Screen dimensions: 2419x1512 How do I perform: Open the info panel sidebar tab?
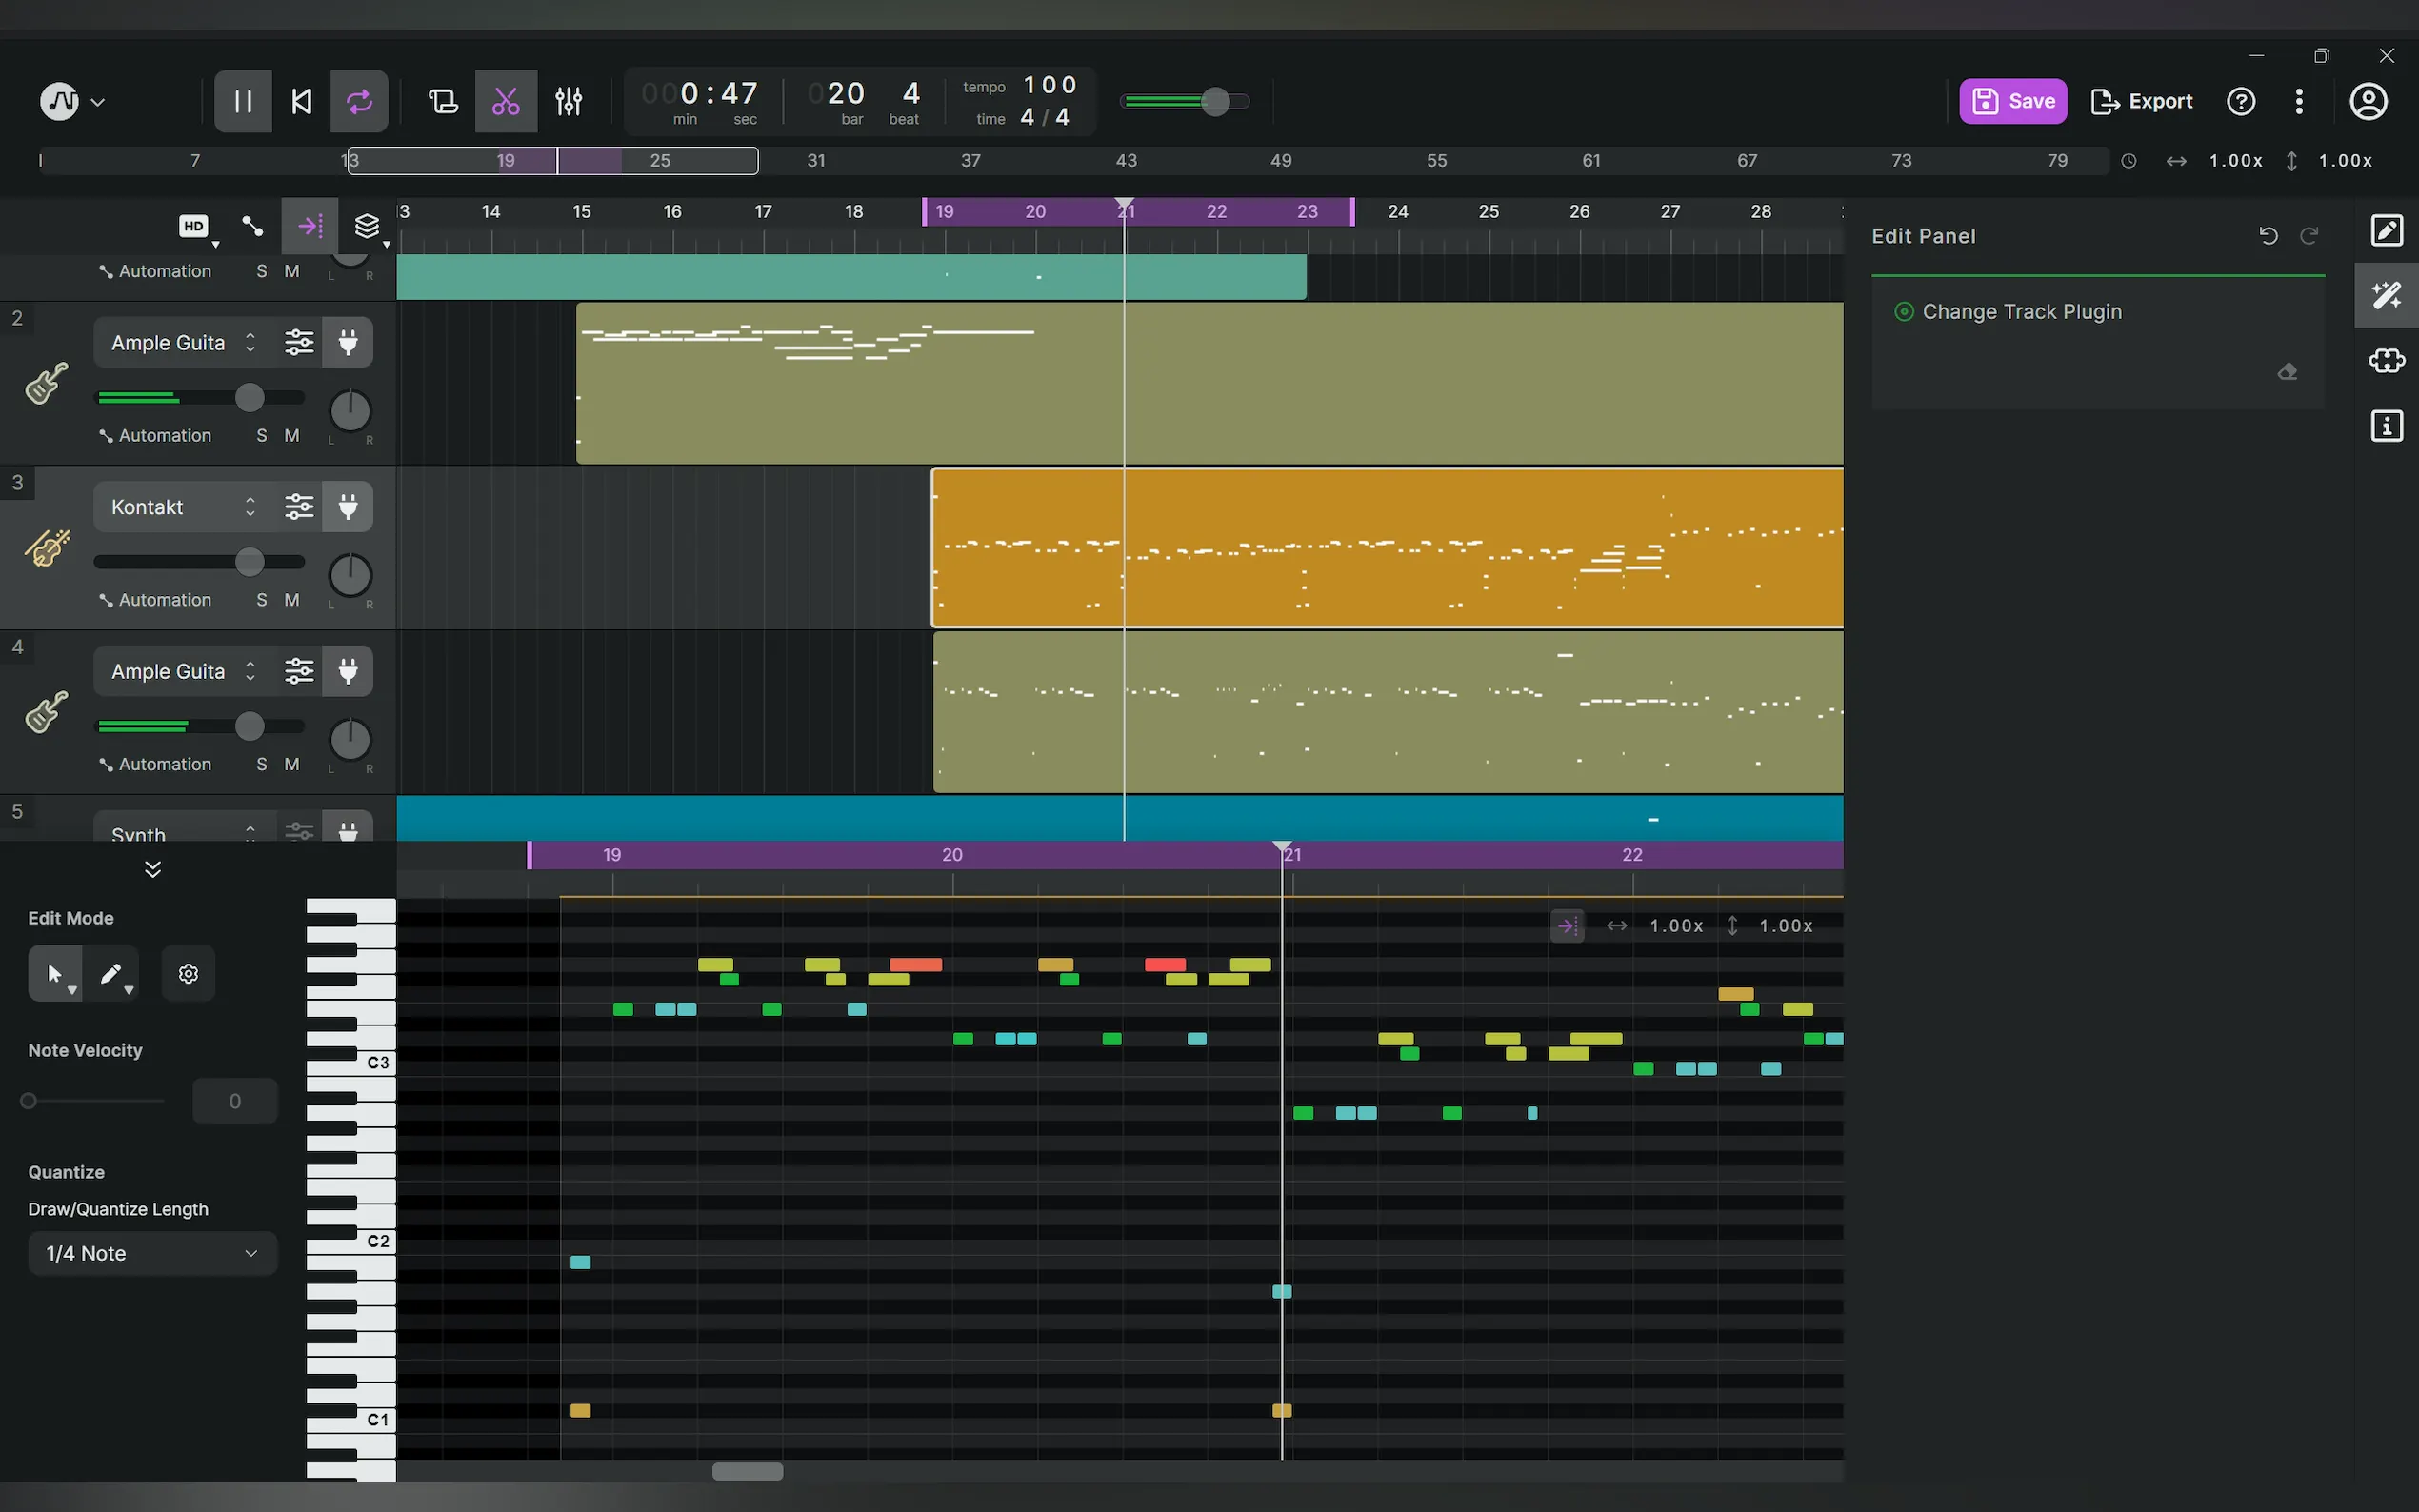(x=2386, y=427)
